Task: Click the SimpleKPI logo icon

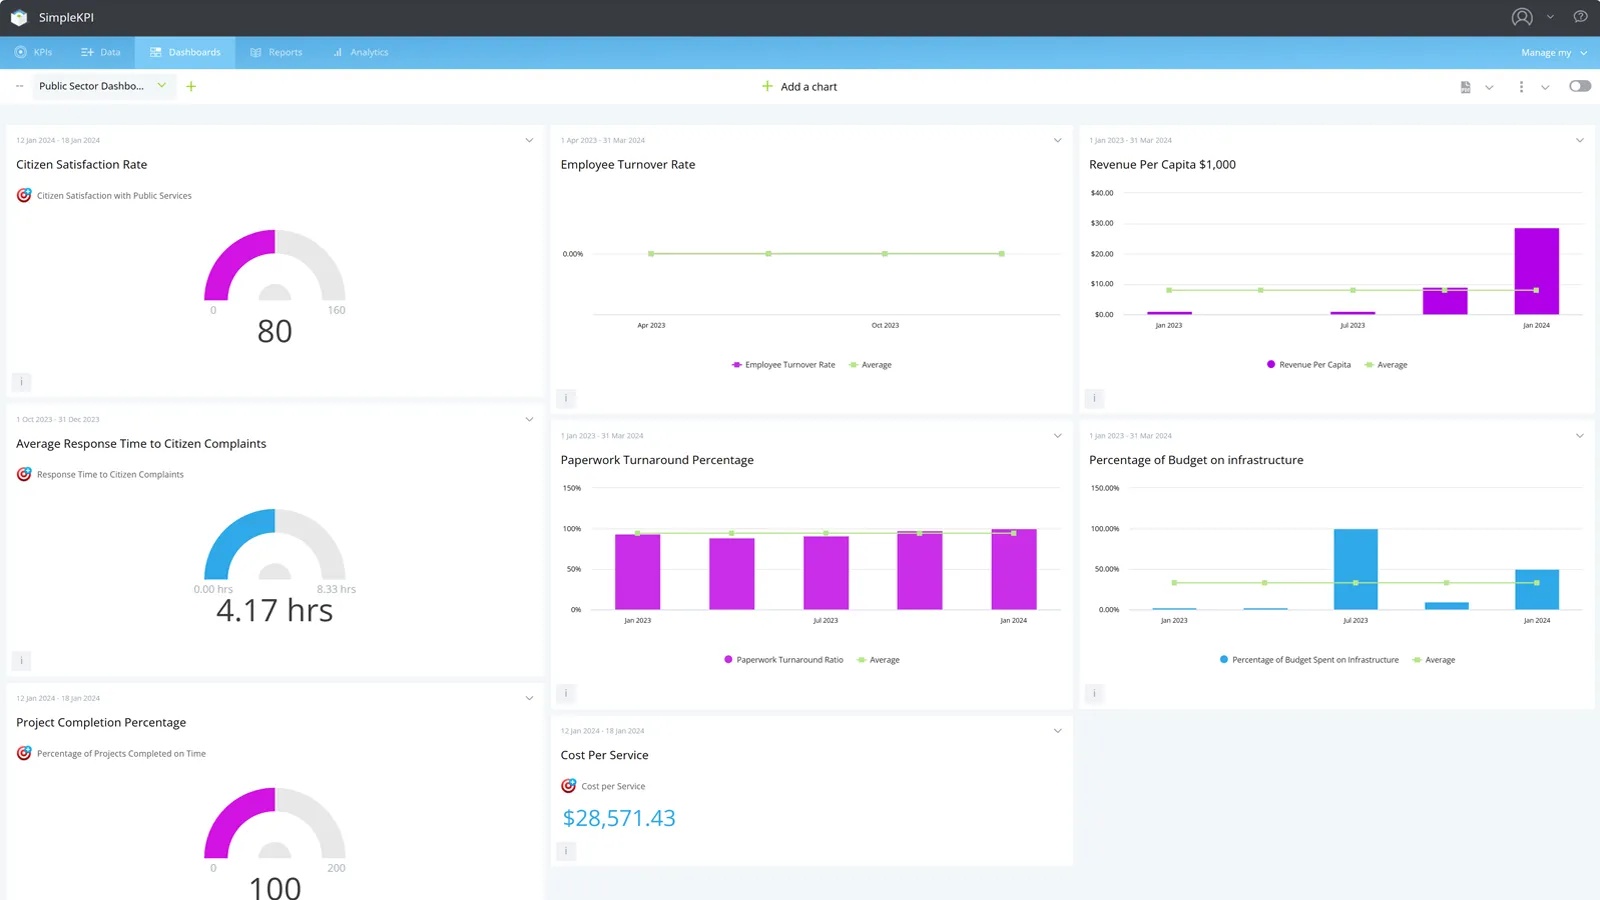Action: click(18, 16)
